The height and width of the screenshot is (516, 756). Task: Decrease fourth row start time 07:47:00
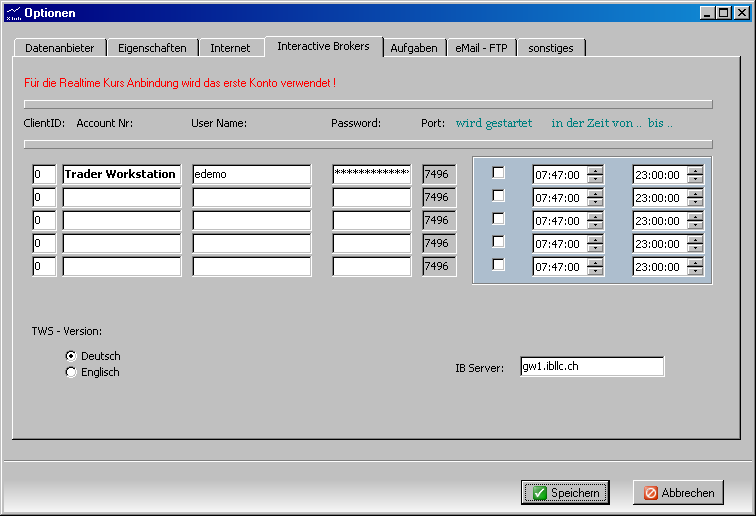click(595, 248)
